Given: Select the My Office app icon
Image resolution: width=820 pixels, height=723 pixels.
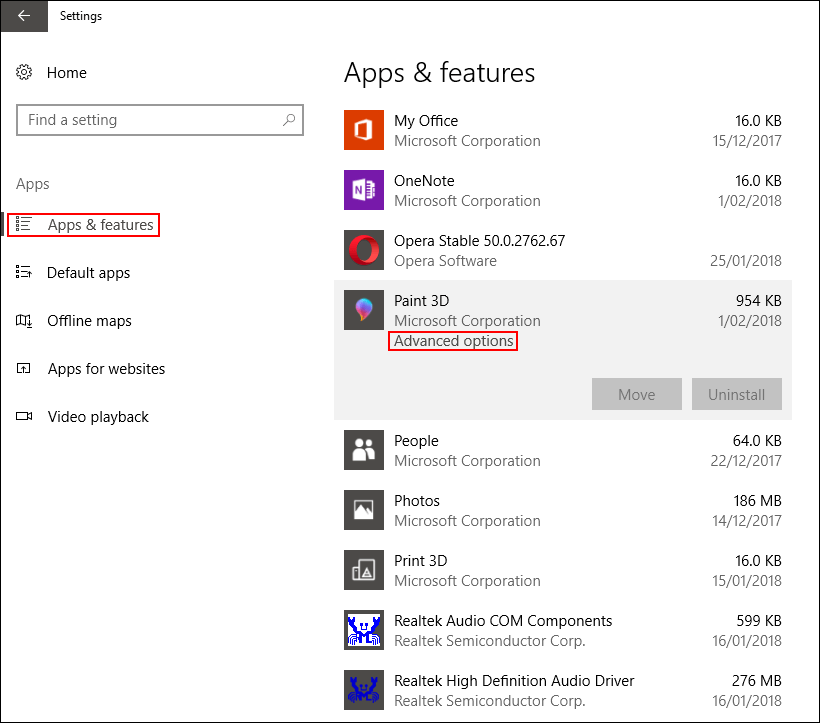Looking at the screenshot, I should click(363, 130).
